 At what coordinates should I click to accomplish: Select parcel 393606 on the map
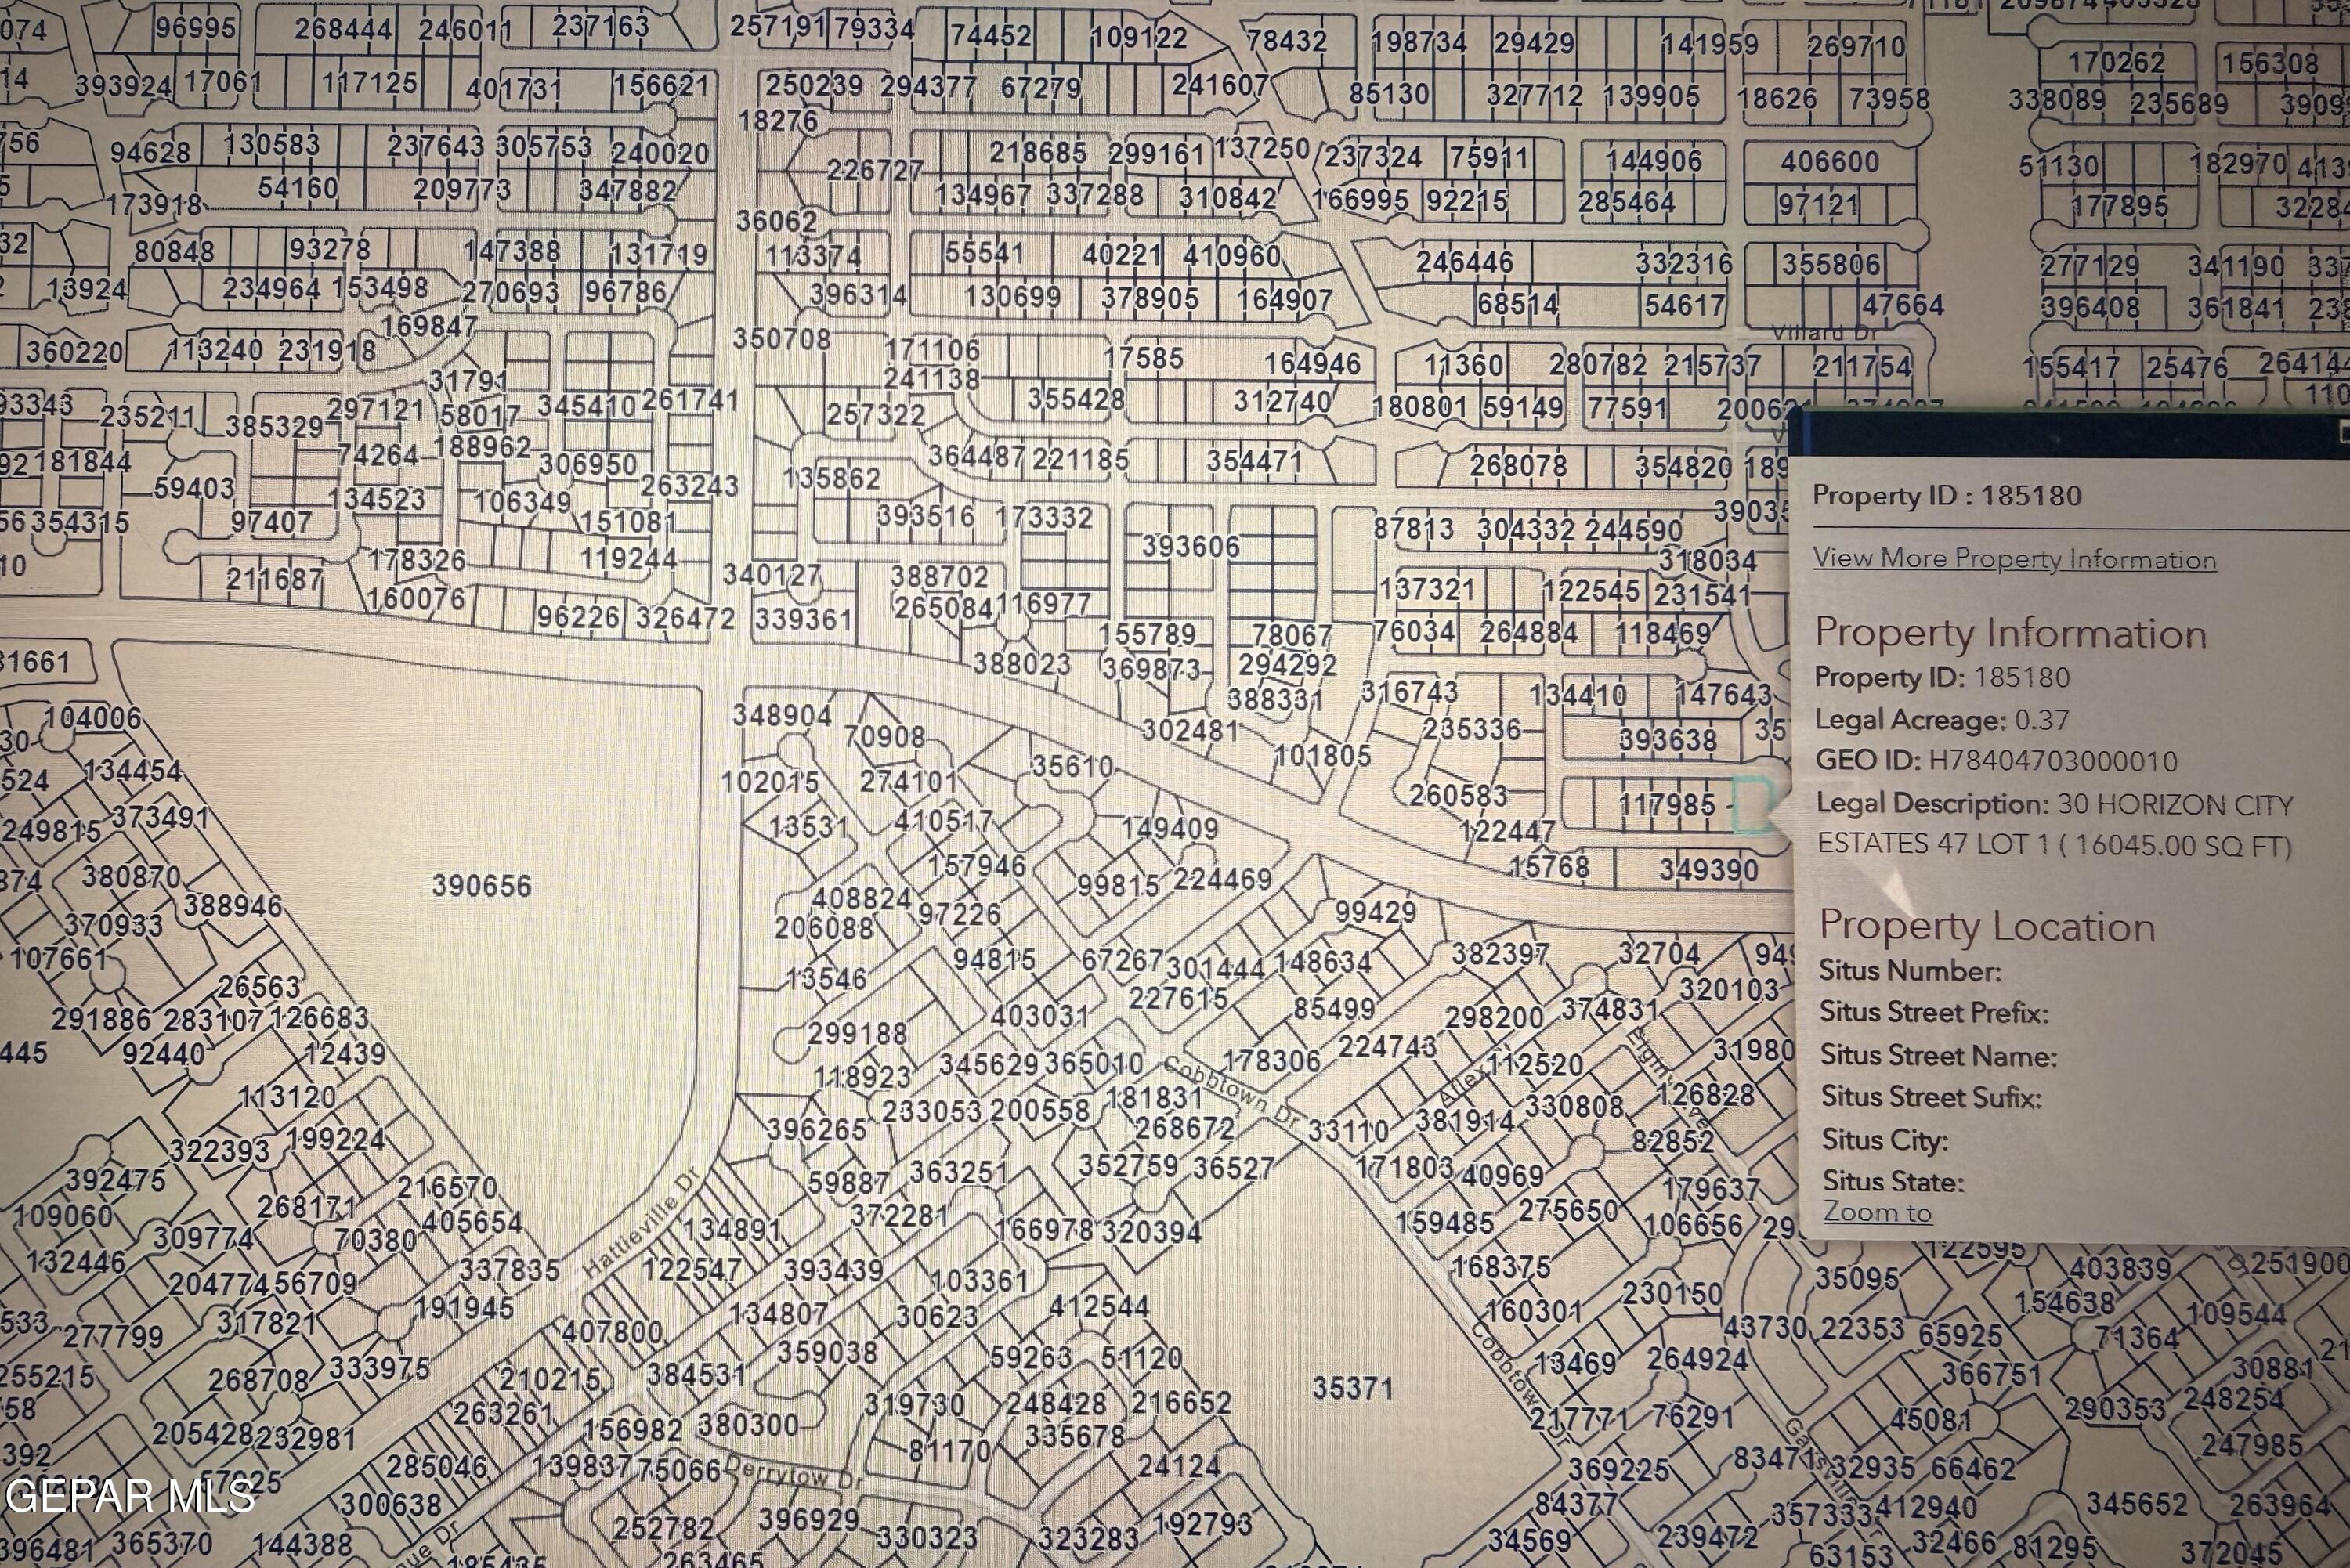coord(1190,547)
